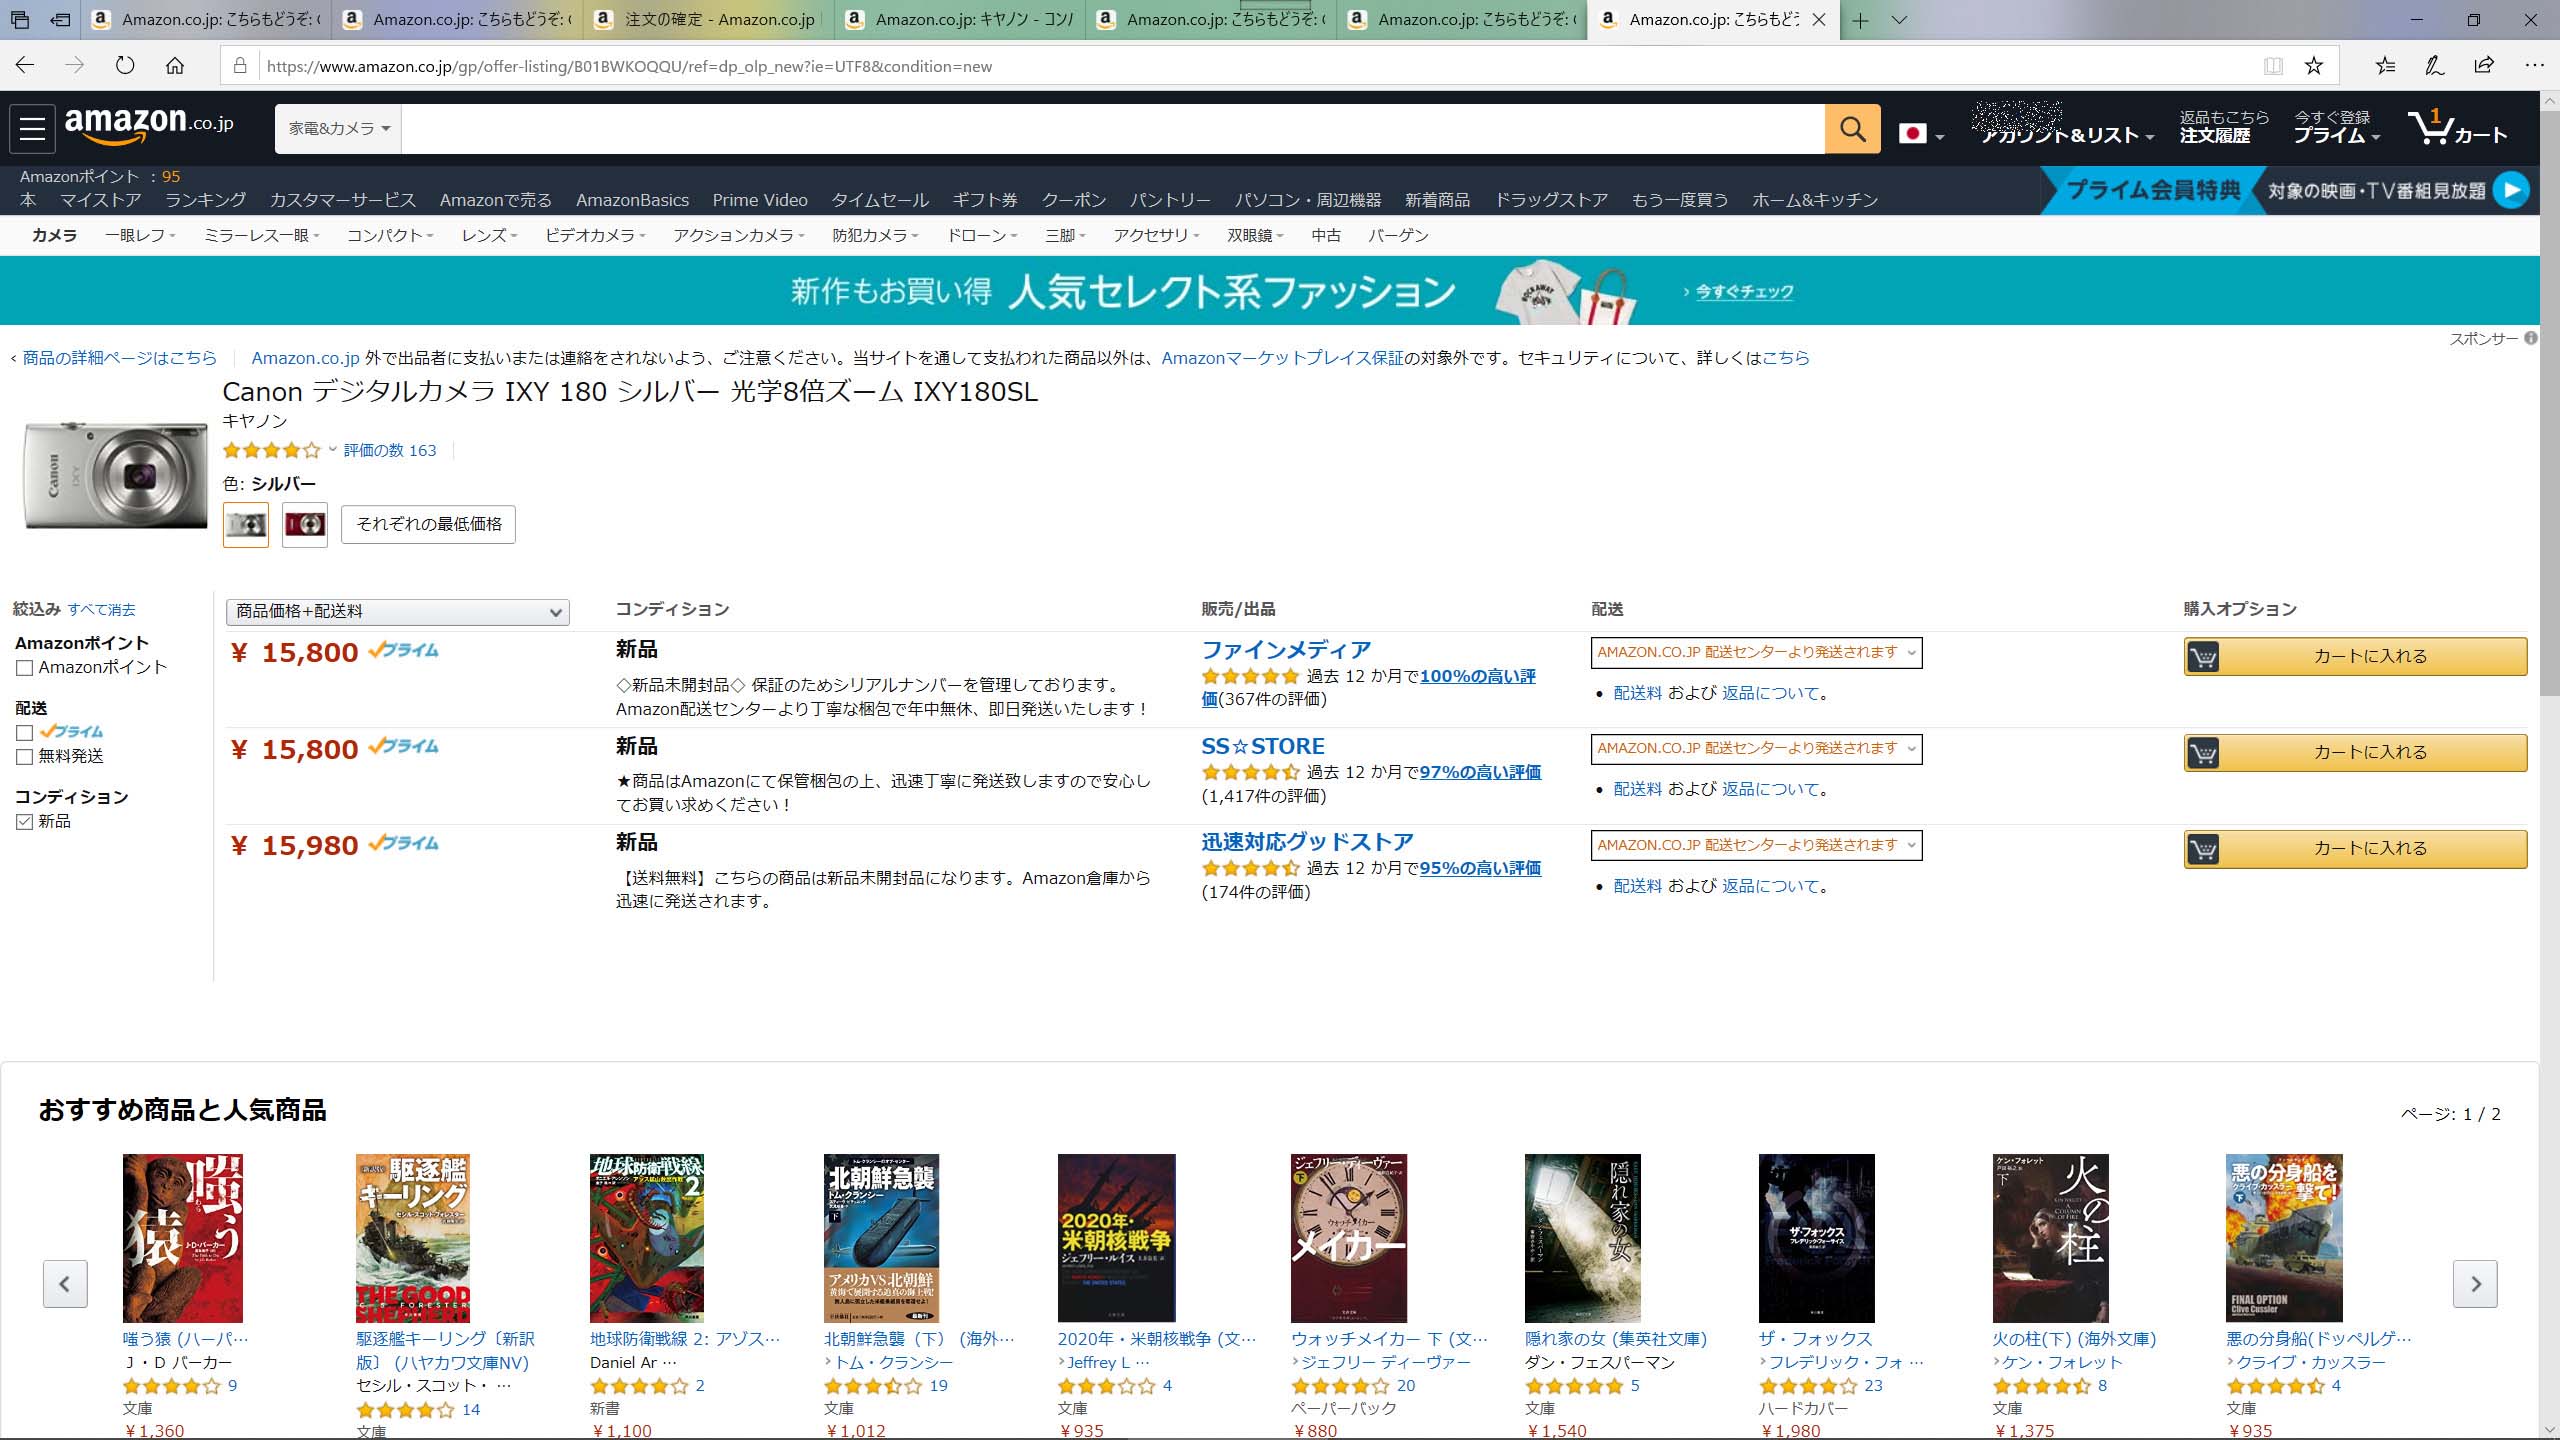Open the Amazon hamburger menu
Viewport: 2560px width, 1440px height.
[32, 129]
